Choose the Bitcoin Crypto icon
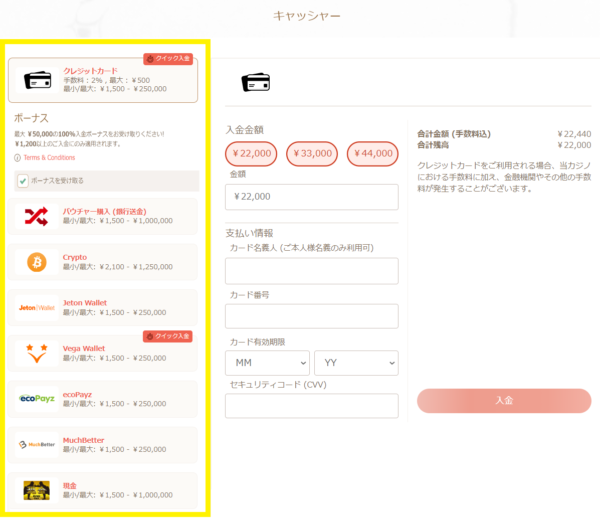The height and width of the screenshot is (519, 600). coord(37,262)
